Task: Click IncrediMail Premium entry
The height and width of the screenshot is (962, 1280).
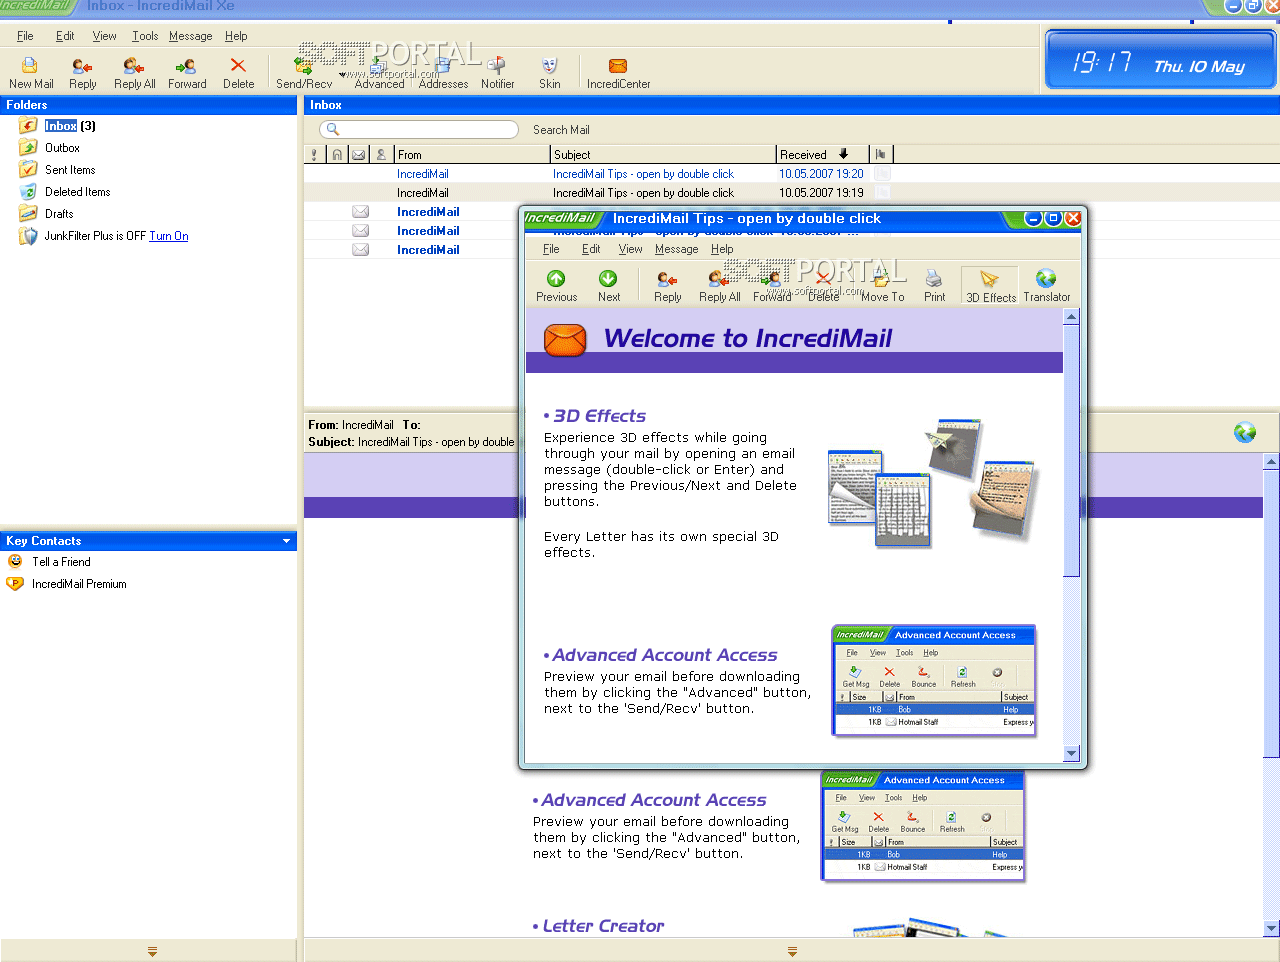Action: coord(79,584)
